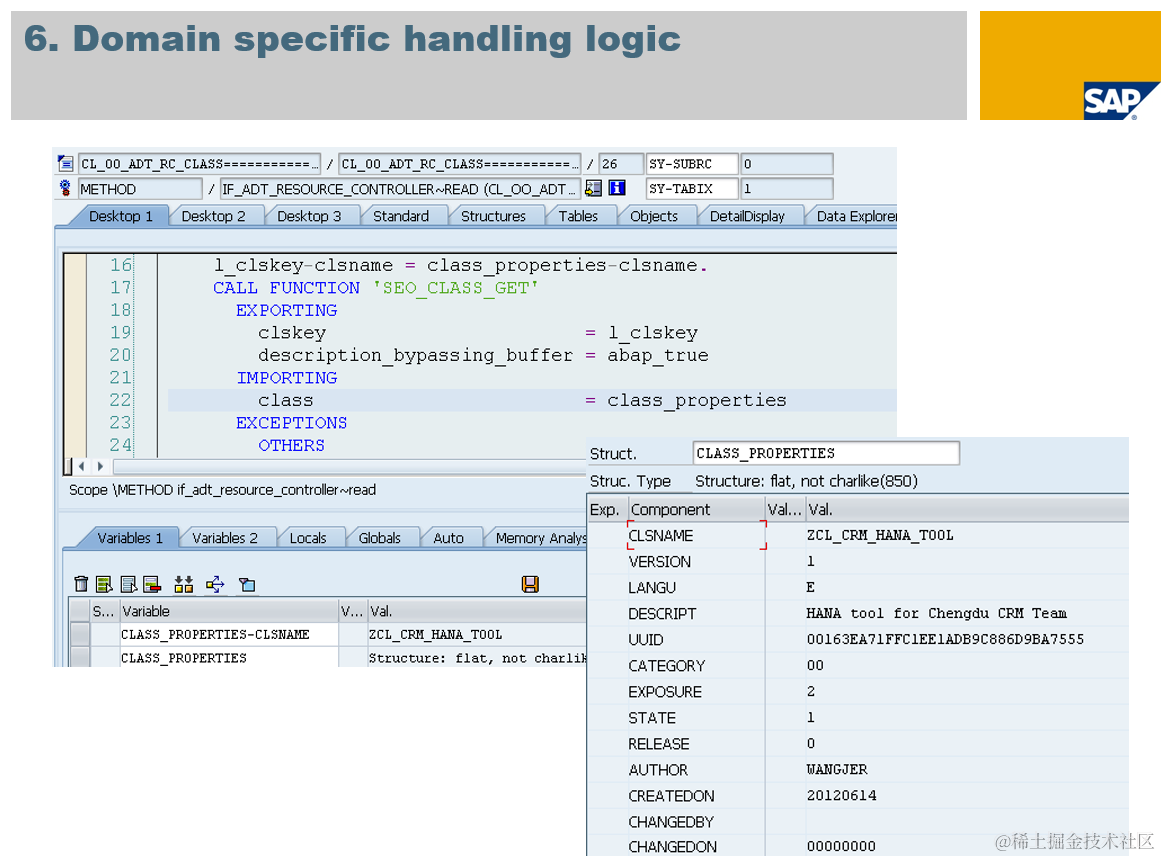Switch to the Auto tab
Screen dimensions: 1161x858
pyautogui.click(x=448, y=538)
